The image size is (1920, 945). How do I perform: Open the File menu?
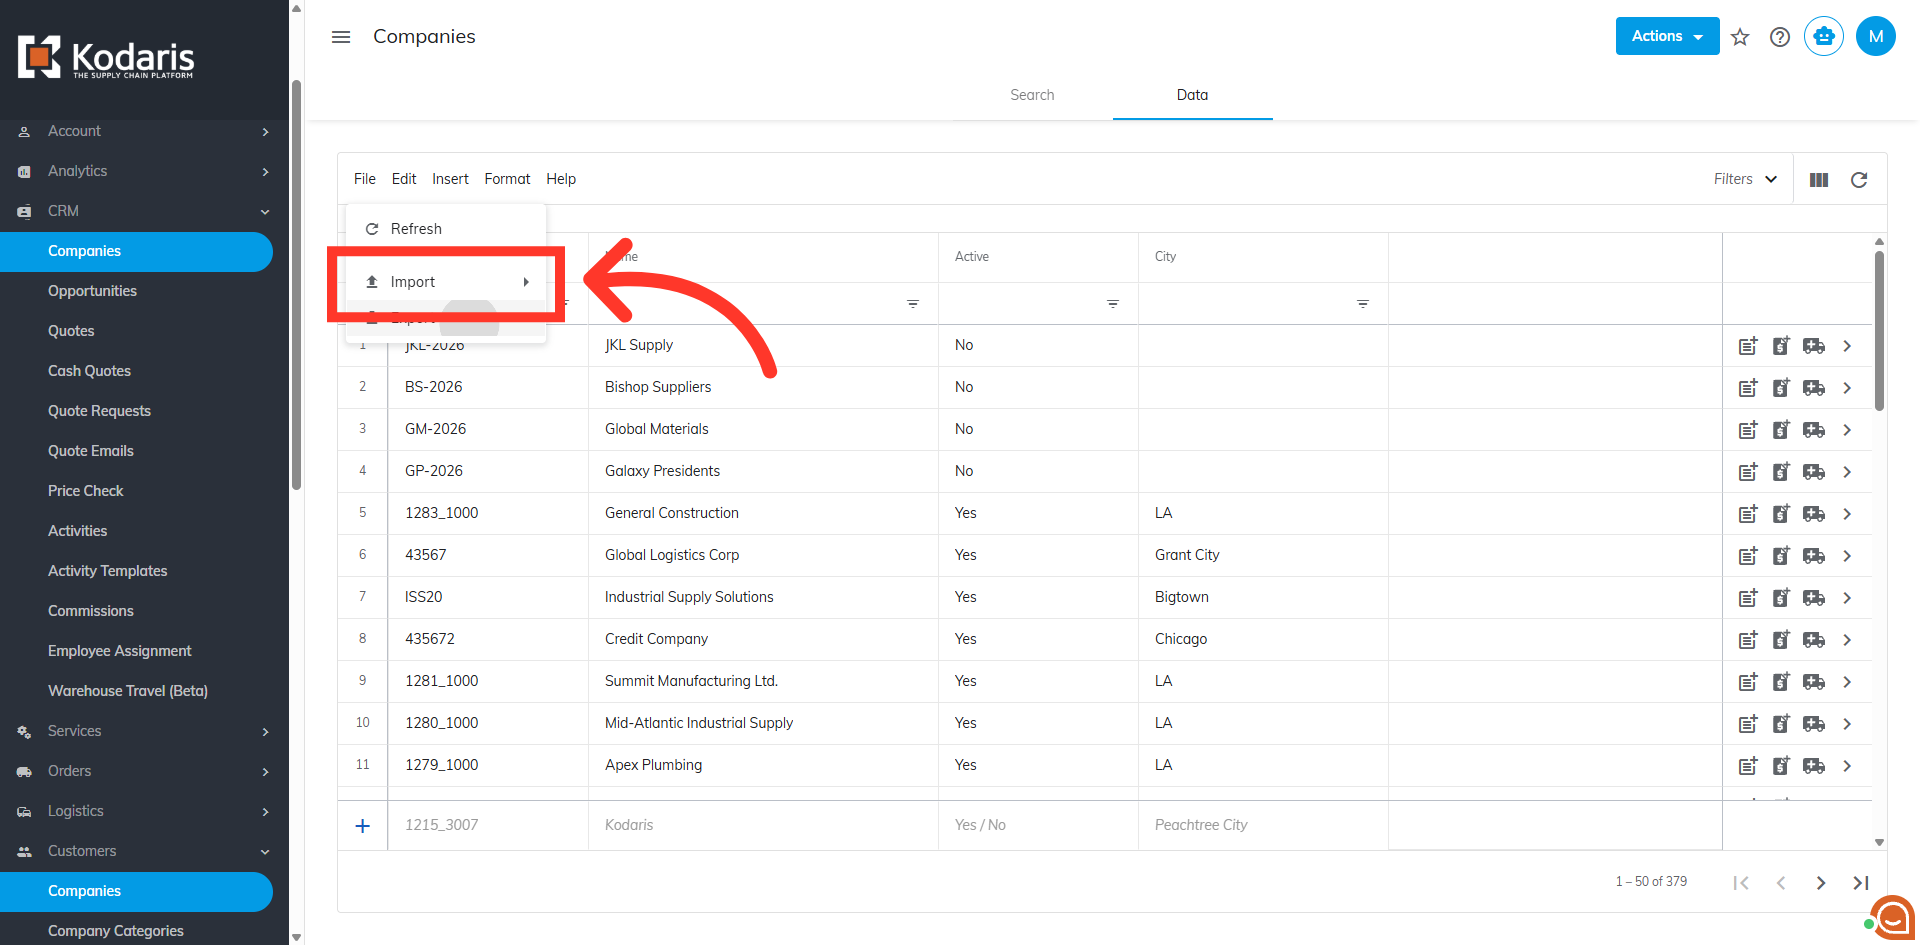tap(365, 179)
